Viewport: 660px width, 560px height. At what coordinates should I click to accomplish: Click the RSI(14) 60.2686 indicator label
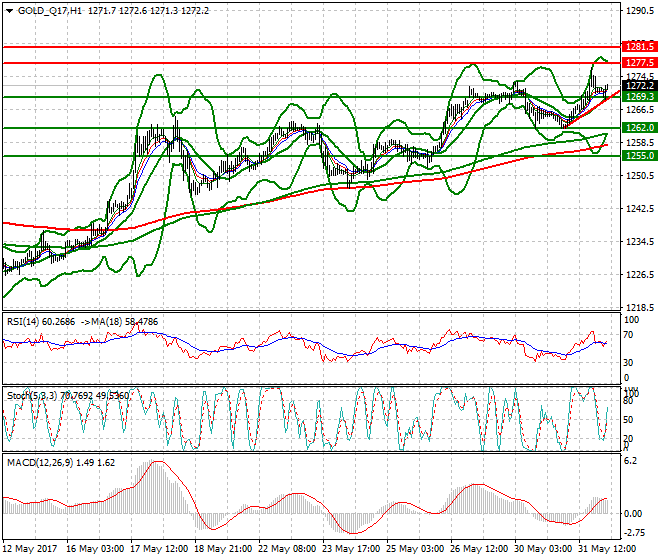pos(41,322)
